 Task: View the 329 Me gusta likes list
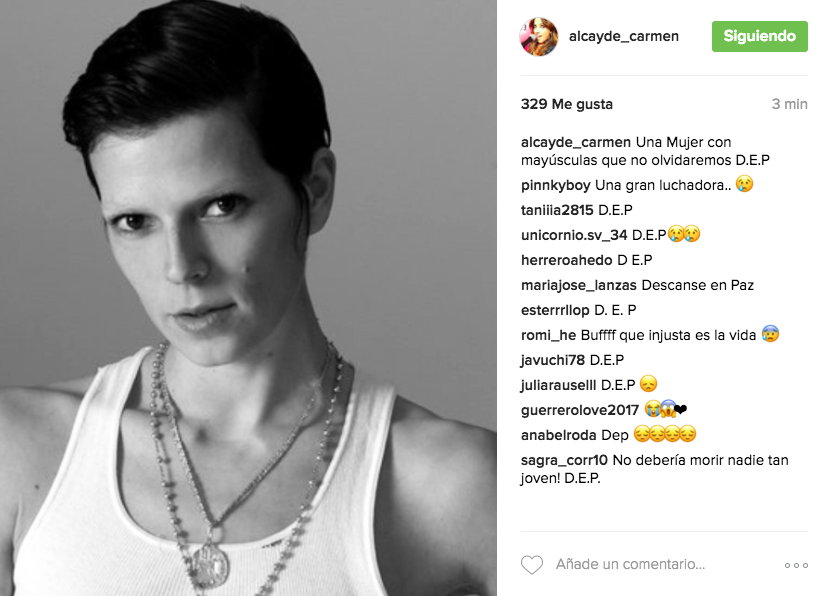click(567, 104)
